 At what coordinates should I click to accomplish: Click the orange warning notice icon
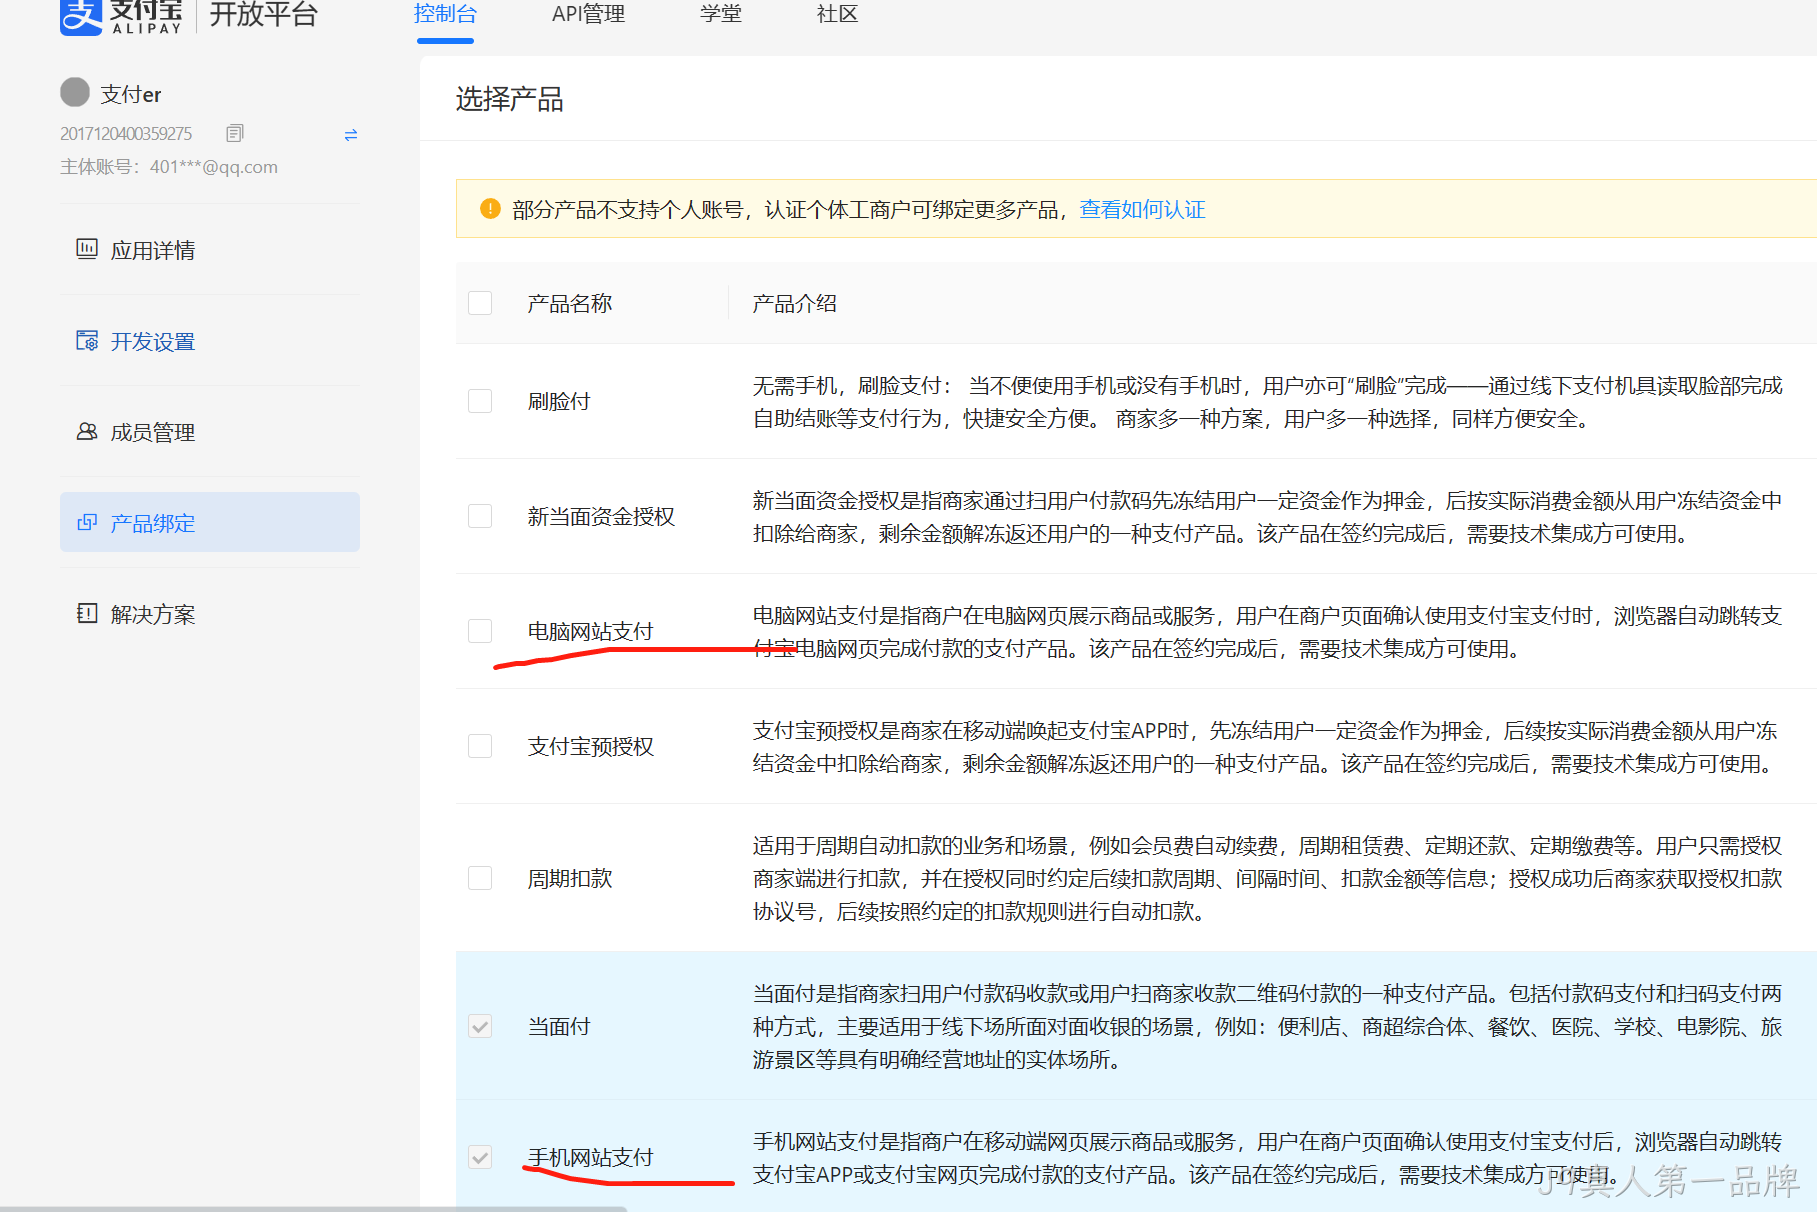click(x=490, y=209)
